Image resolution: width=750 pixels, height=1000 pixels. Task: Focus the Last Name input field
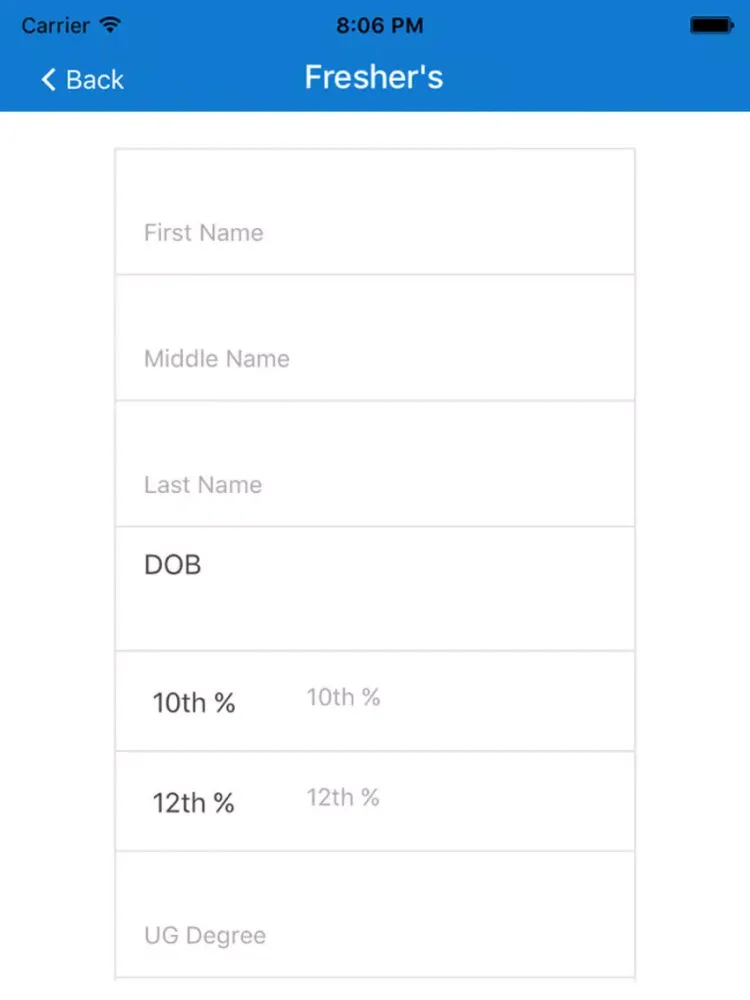pyautogui.click(x=375, y=464)
